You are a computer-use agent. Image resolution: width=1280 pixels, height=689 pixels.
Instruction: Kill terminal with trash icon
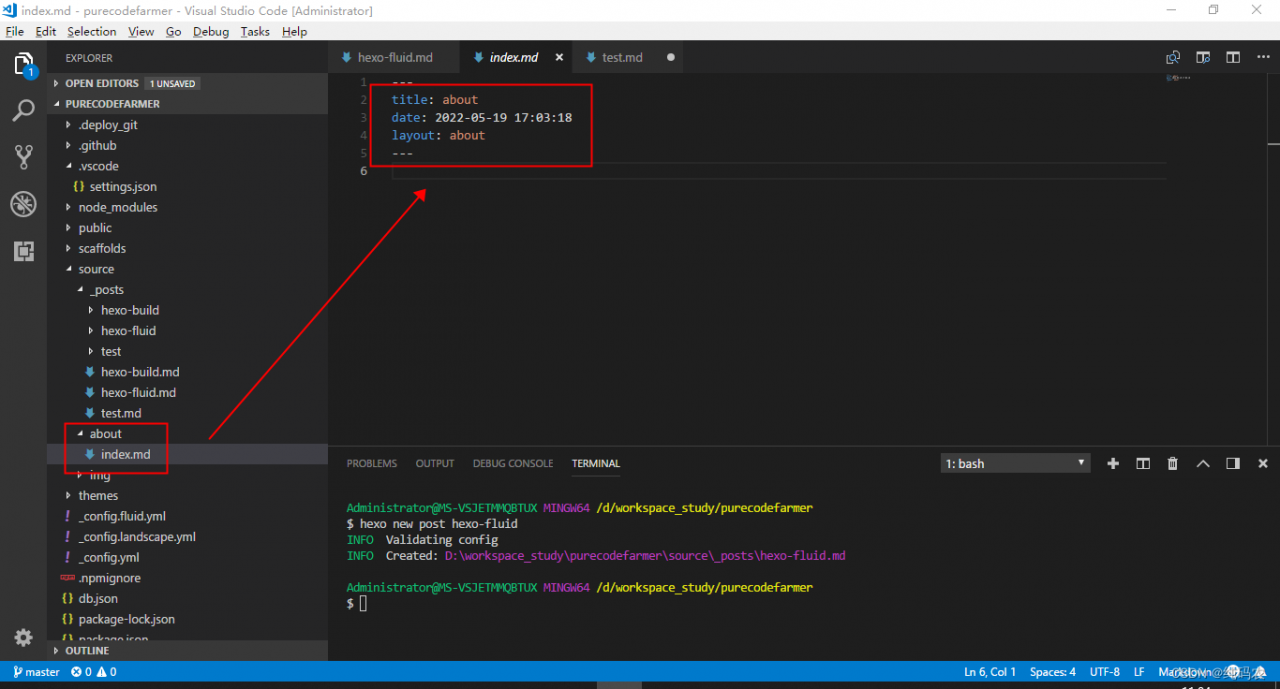pyautogui.click(x=1173, y=464)
